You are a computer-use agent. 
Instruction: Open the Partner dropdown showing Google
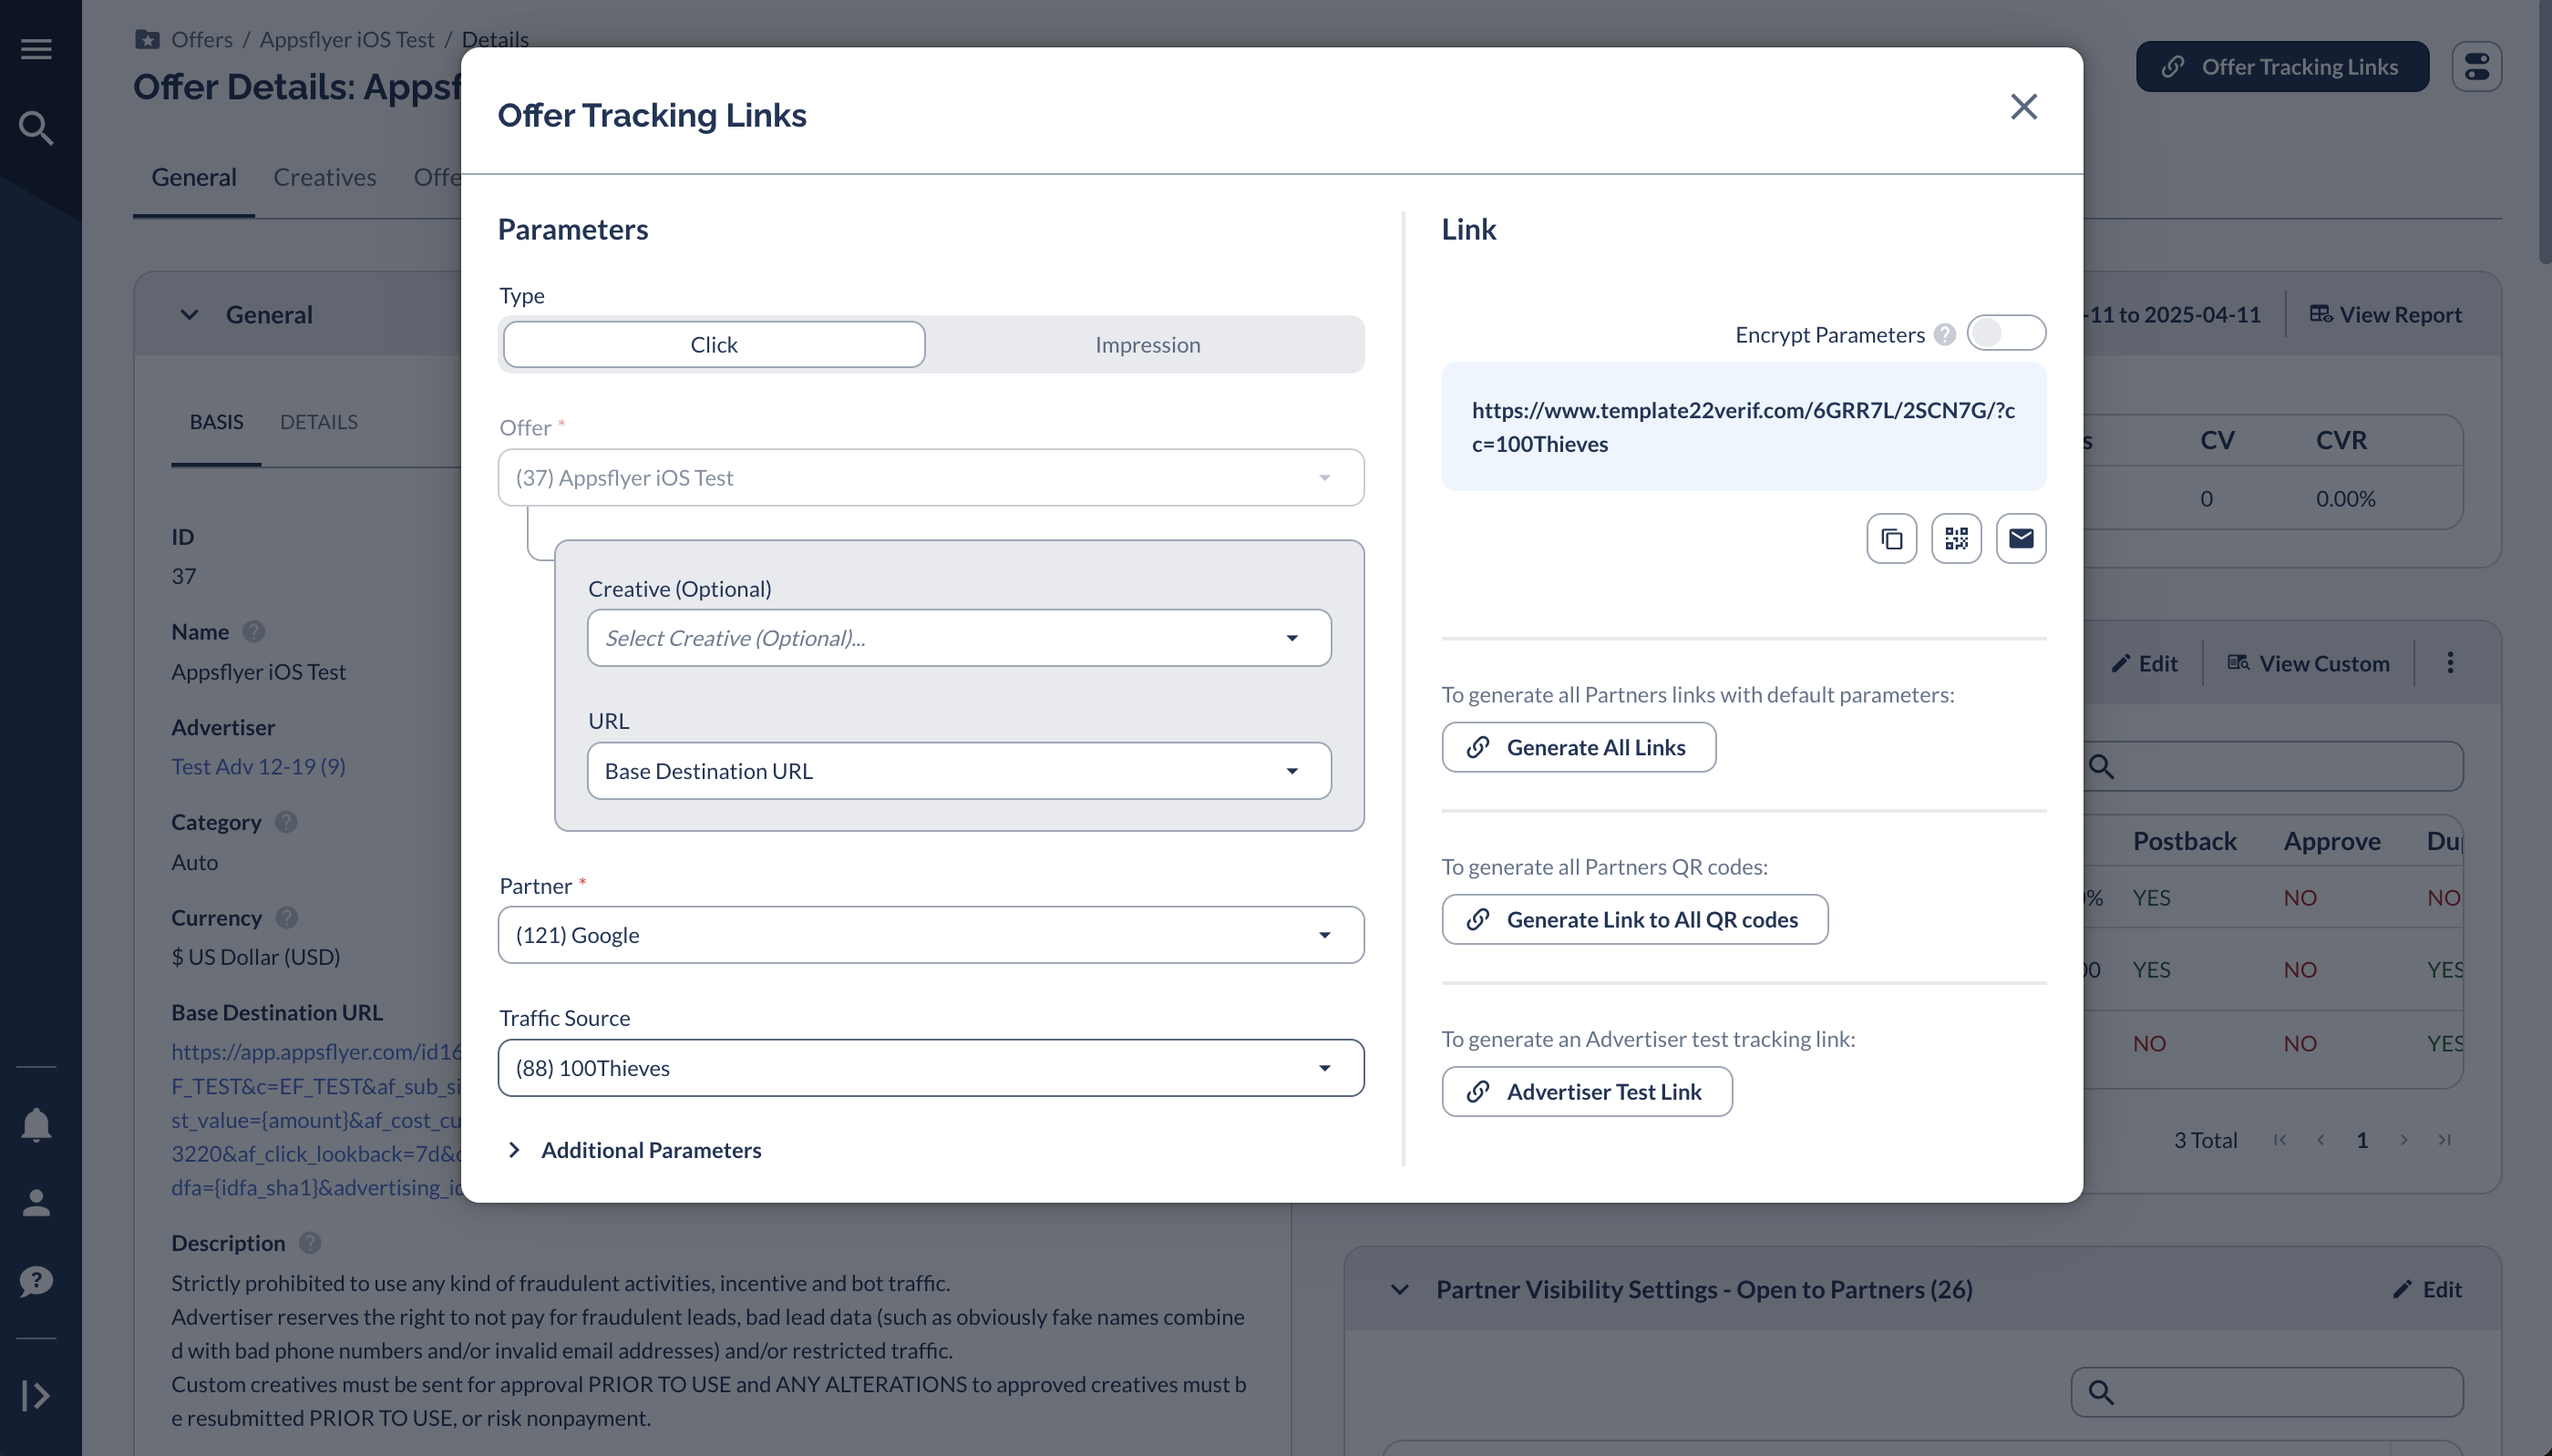pos(931,935)
